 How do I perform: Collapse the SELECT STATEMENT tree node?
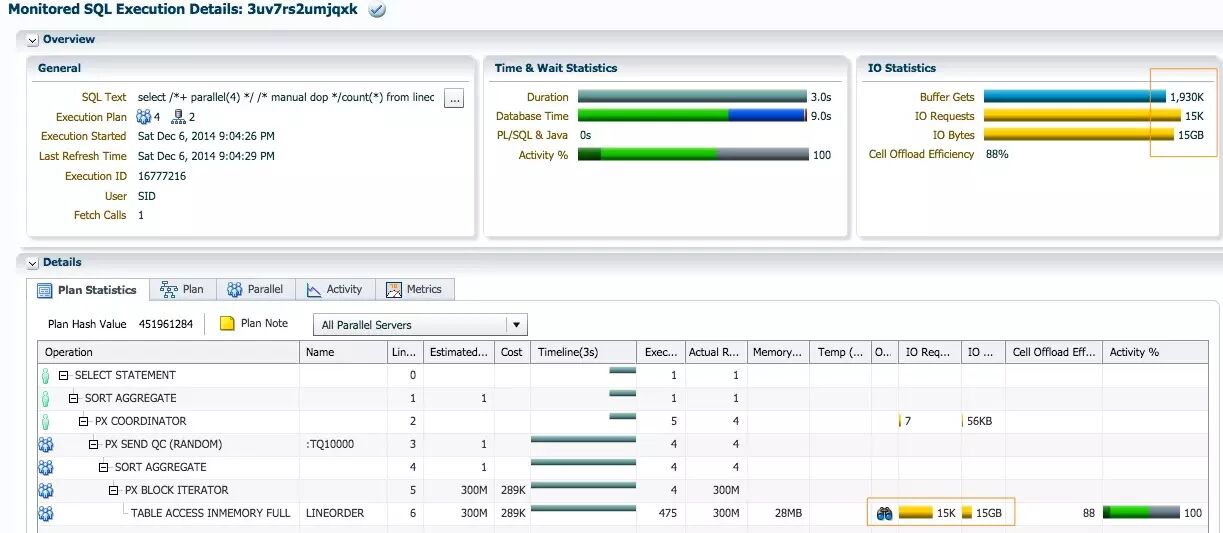click(64, 376)
